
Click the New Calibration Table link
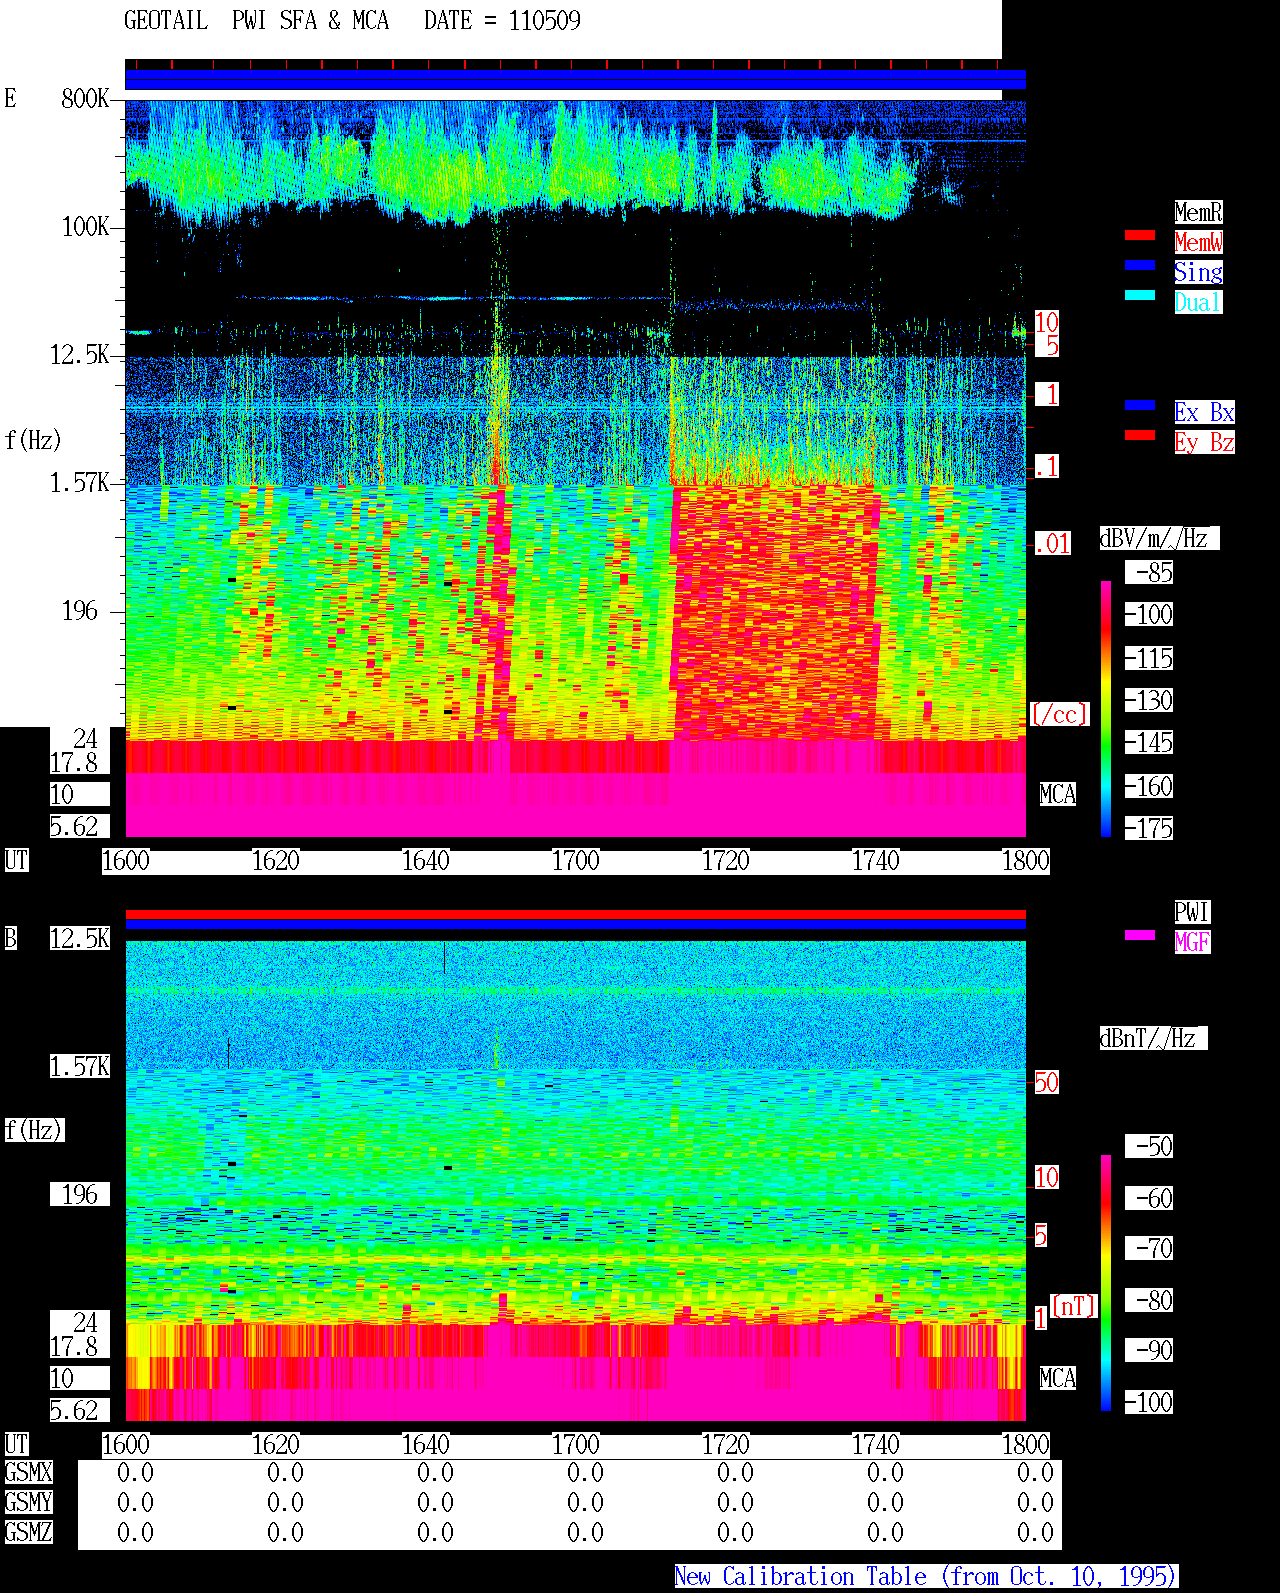pyautogui.click(x=926, y=1576)
